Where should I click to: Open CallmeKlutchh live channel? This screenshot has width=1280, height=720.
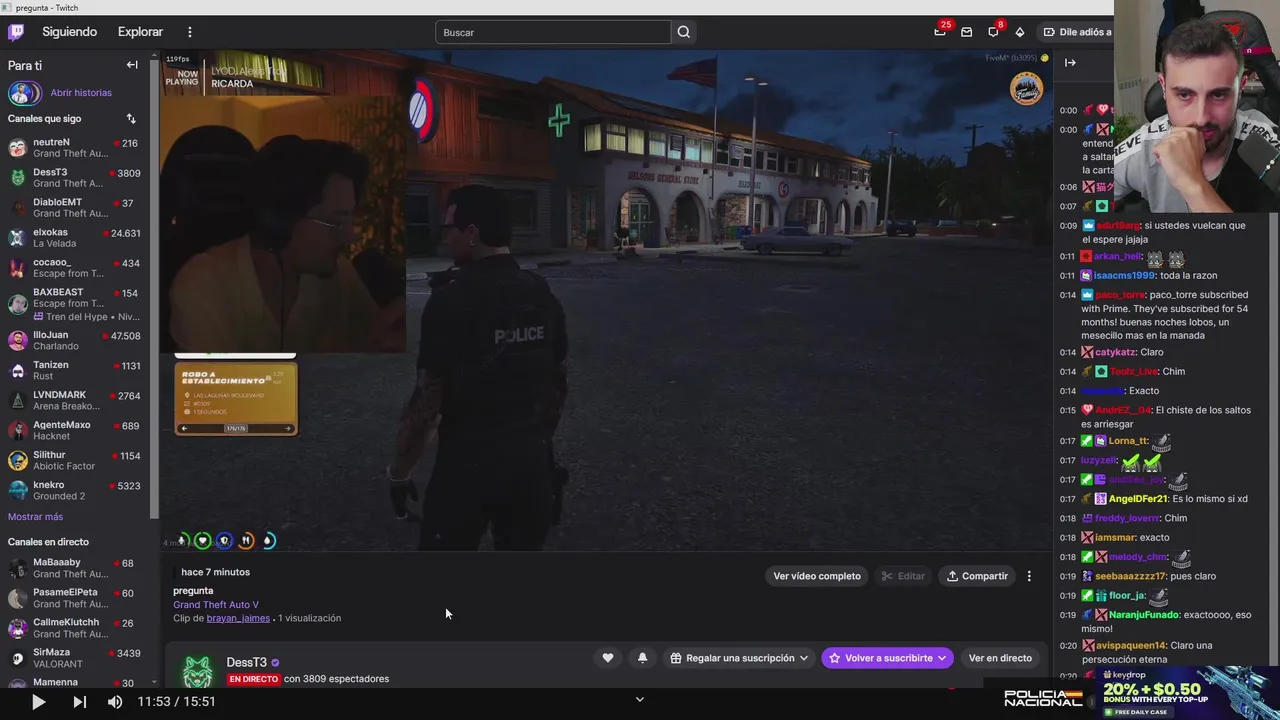pos(73,628)
